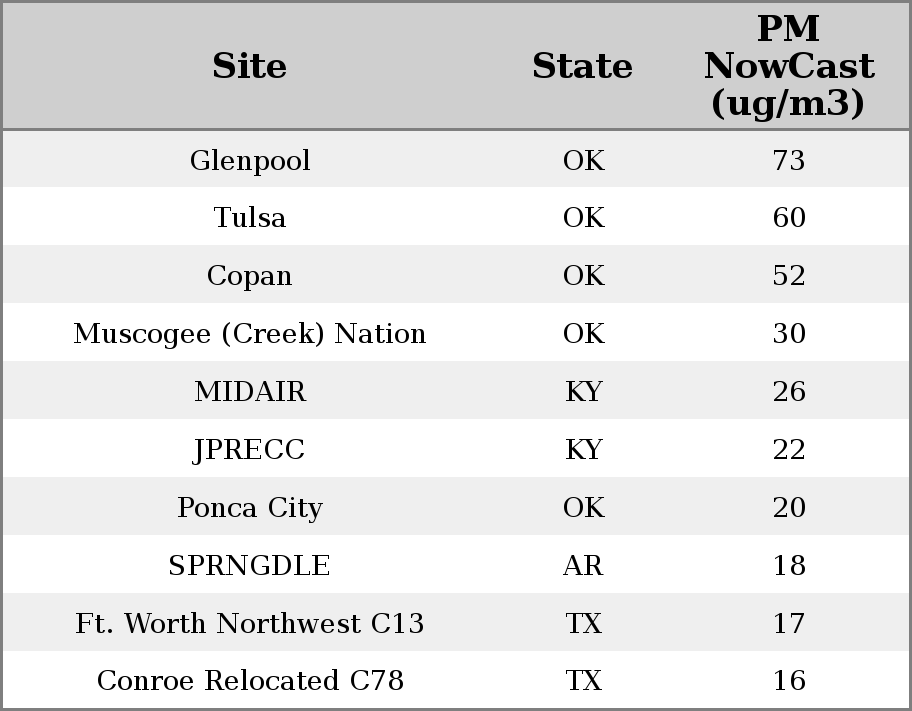Select Muscogee (Creek) Nation site cell
Screen dimensions: 912x711
click(x=250, y=334)
